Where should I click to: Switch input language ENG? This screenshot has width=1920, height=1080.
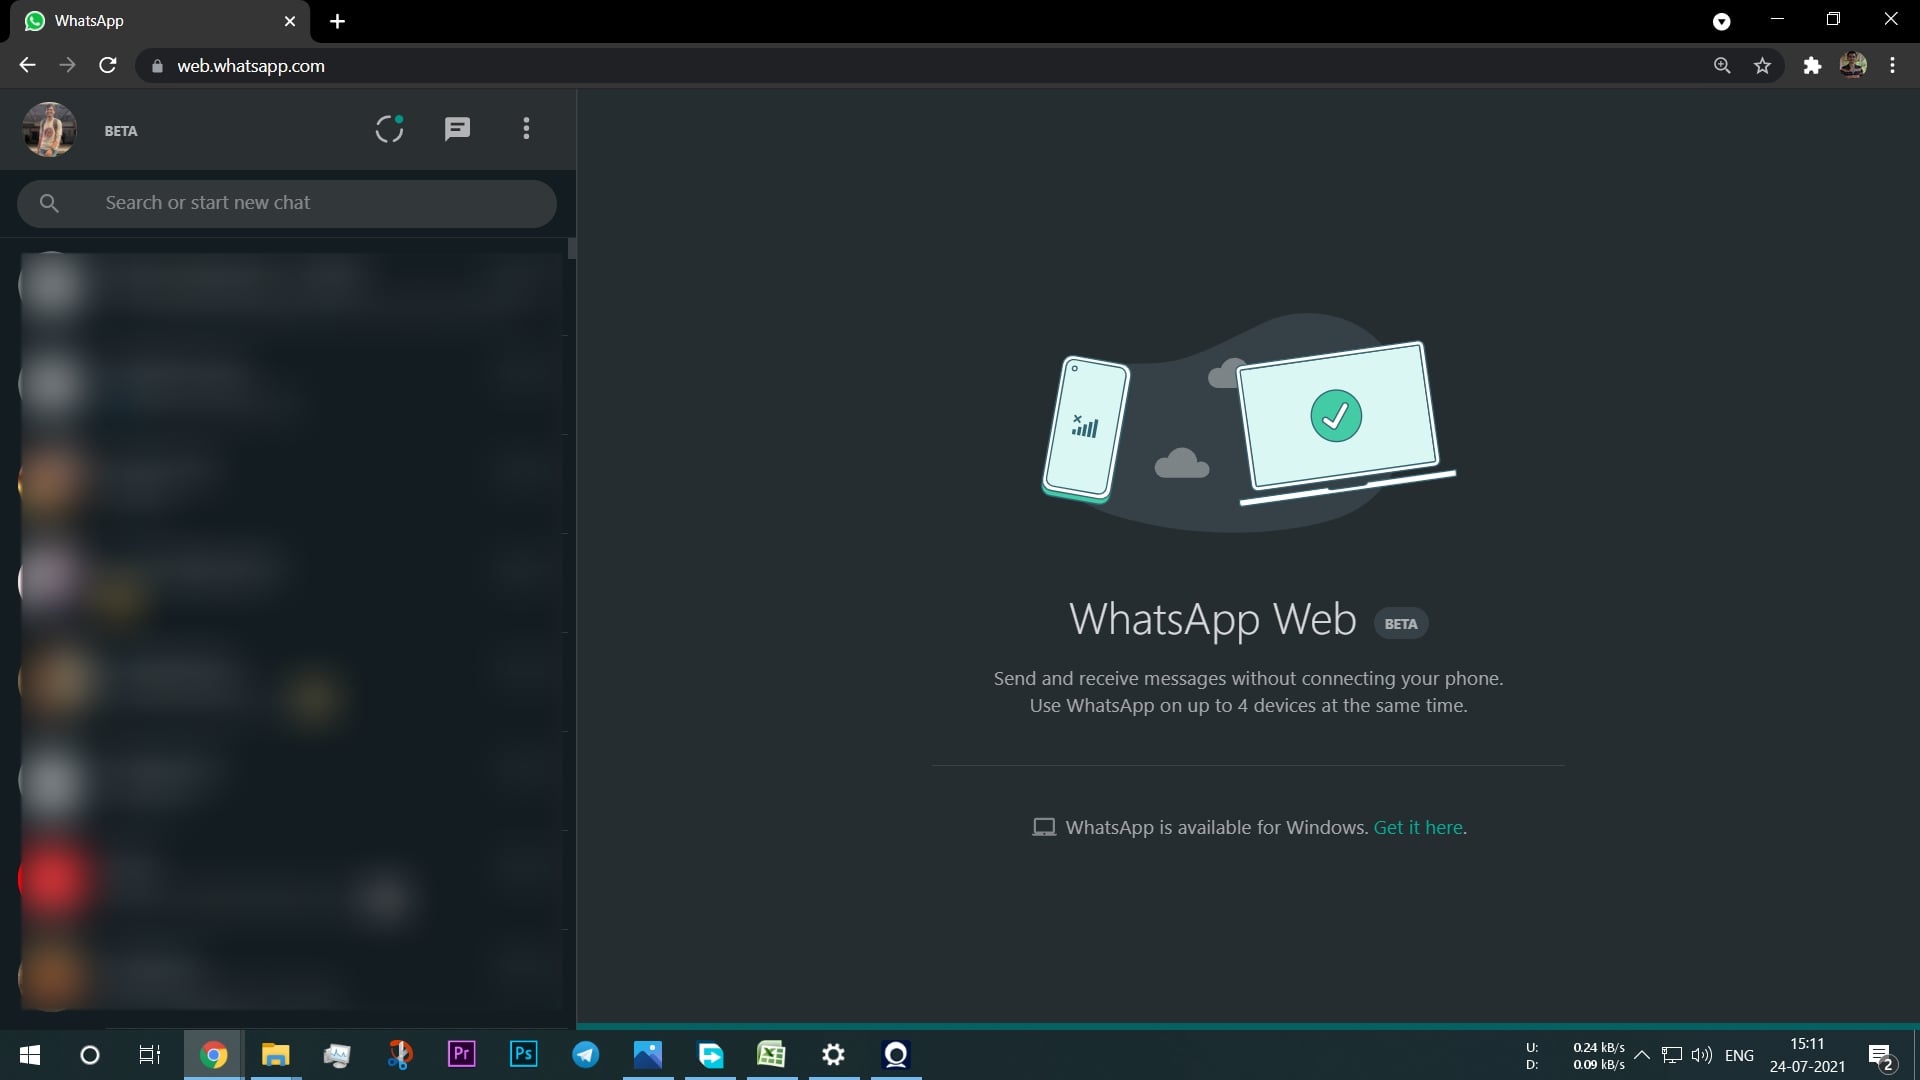[x=1739, y=1055]
